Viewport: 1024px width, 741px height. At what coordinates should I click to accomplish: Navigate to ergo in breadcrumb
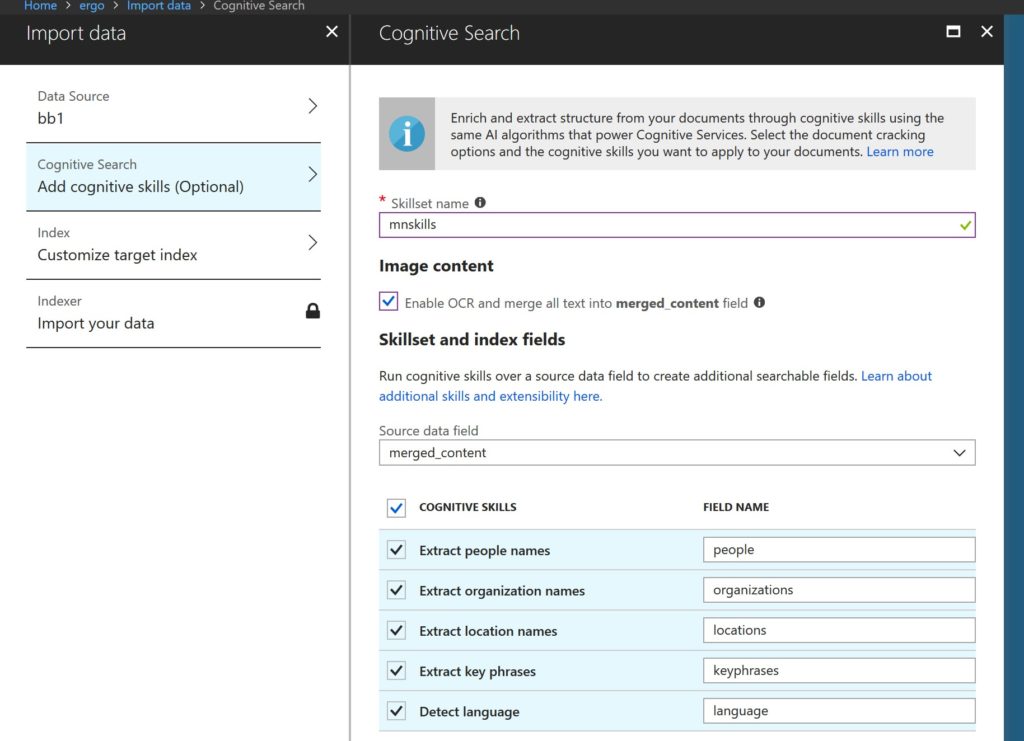point(91,6)
